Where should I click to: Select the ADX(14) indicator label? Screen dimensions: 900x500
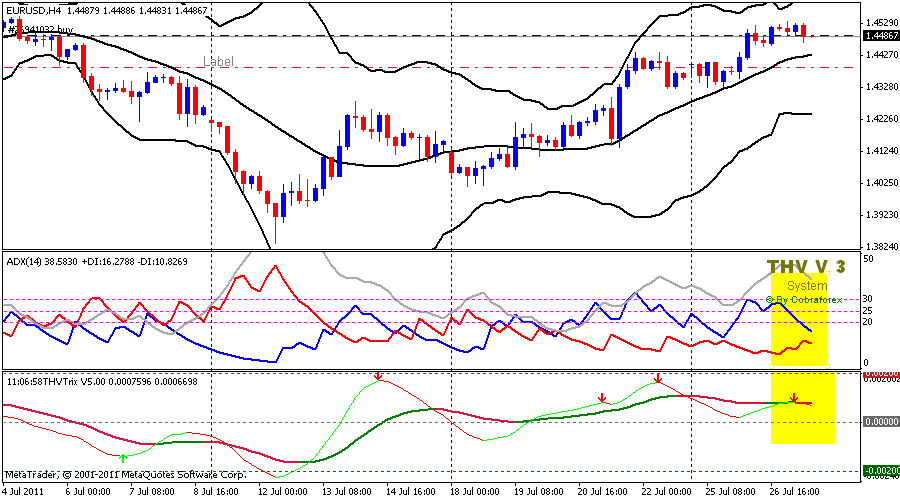27,260
